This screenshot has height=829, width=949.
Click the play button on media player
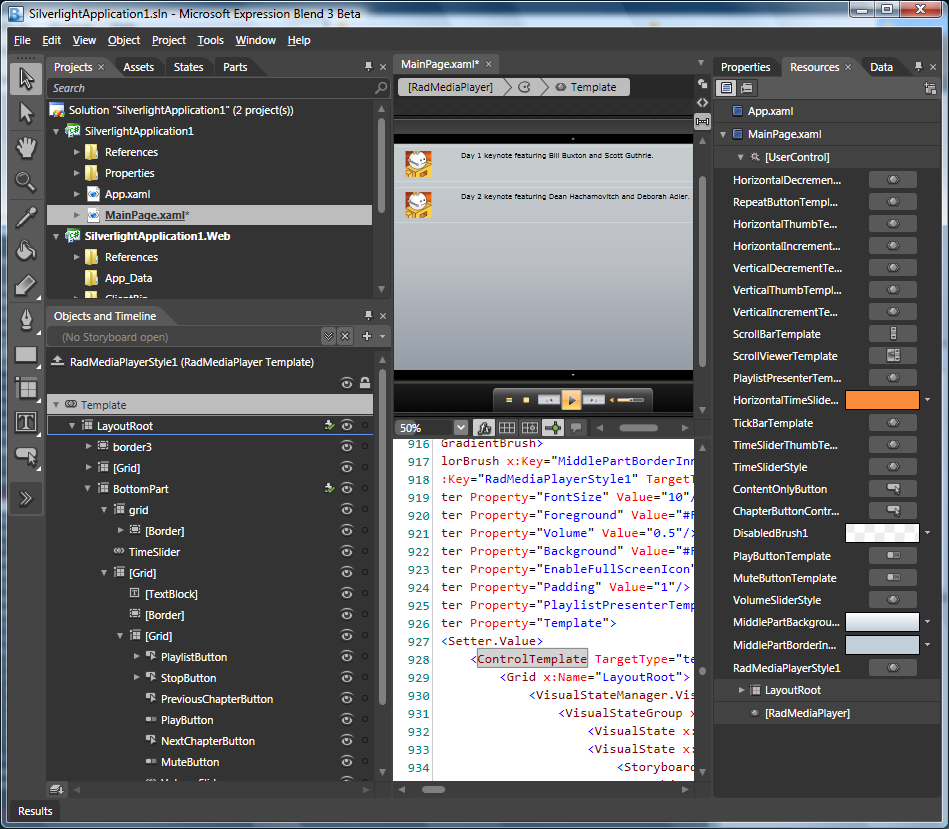coord(571,400)
